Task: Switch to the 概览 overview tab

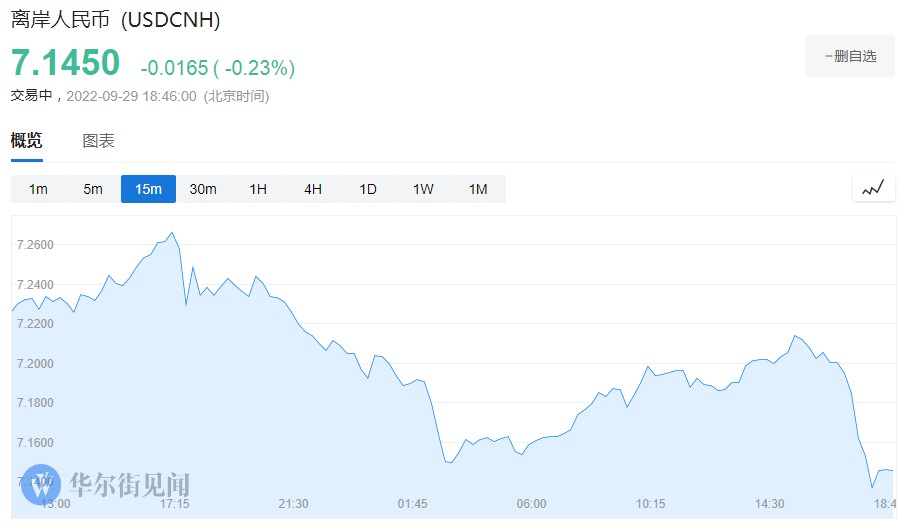Action: [x=27, y=141]
